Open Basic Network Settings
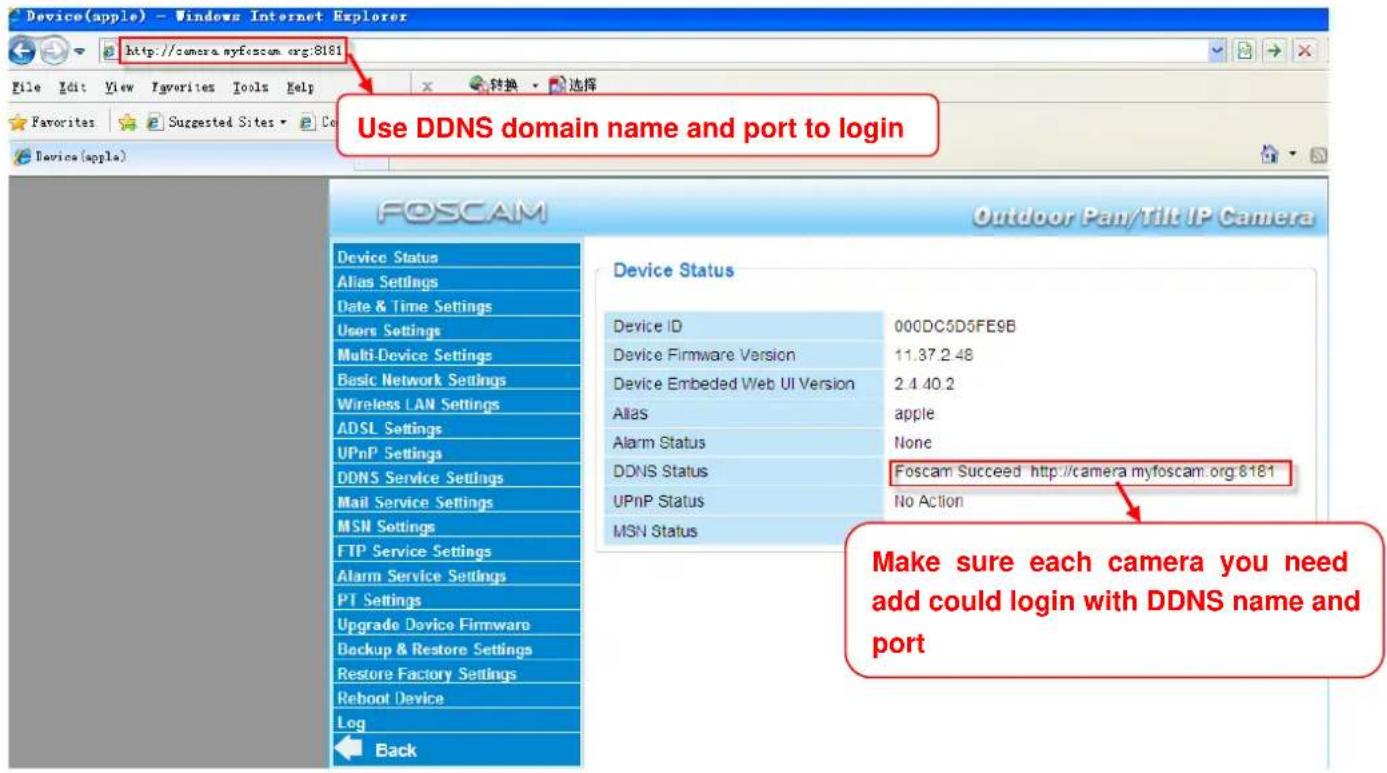Viewport: 1387px width, 773px height. [x=456, y=380]
